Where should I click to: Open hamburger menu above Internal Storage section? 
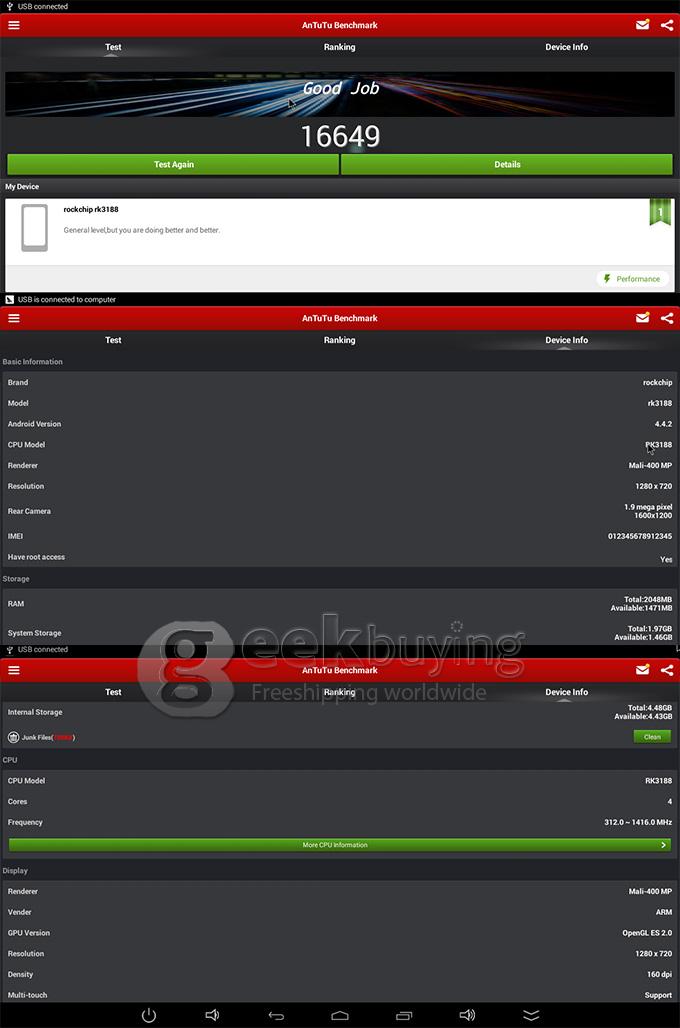(14, 670)
